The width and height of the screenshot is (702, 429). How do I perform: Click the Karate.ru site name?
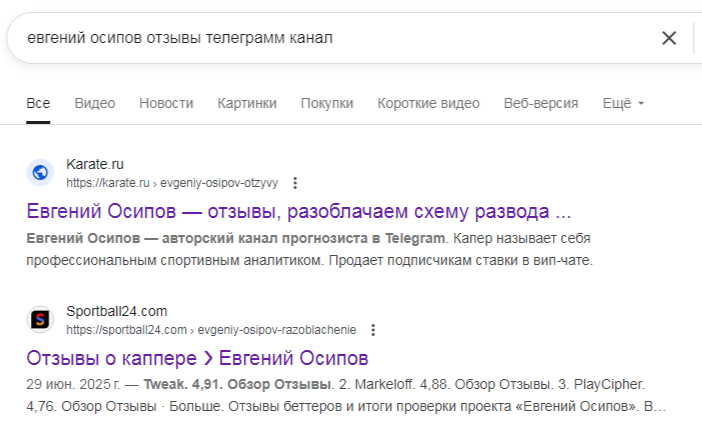pyautogui.click(x=95, y=164)
